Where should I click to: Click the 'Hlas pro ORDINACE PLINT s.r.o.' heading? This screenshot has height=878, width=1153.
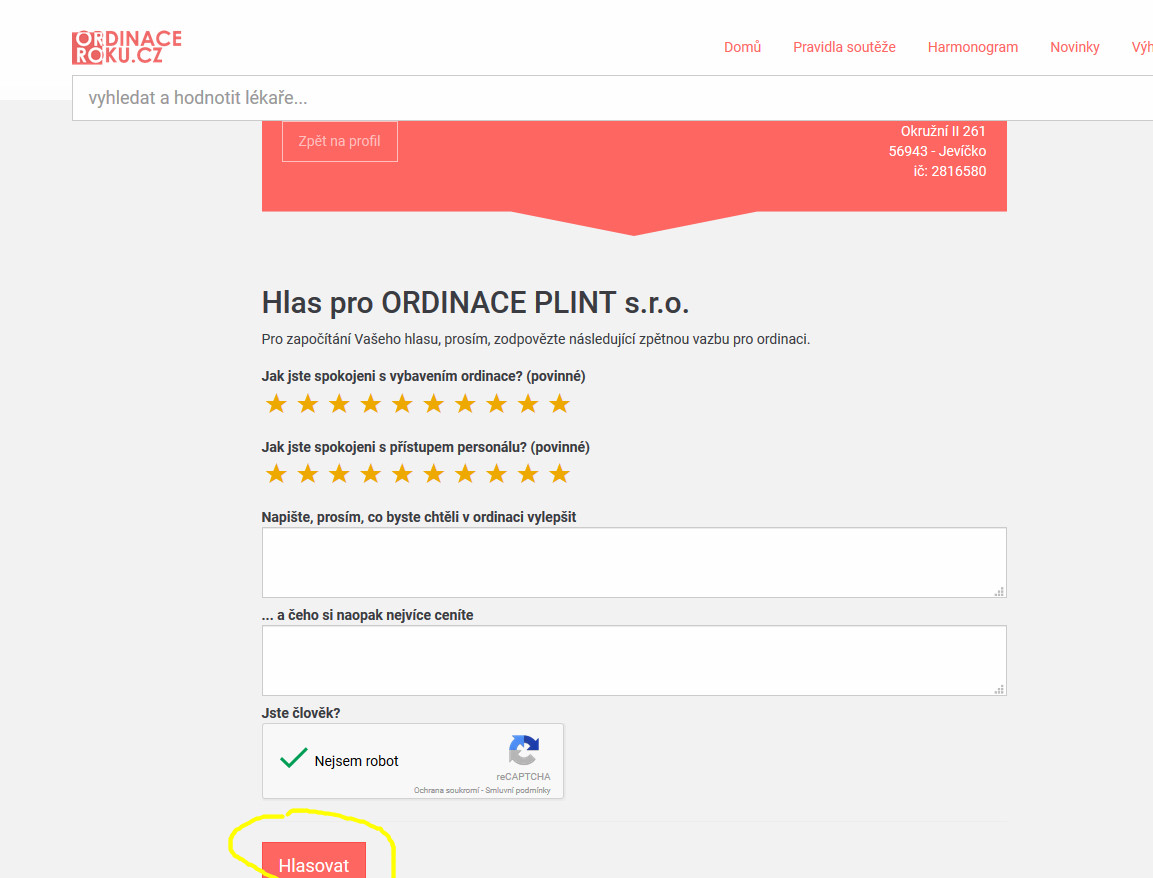[476, 303]
